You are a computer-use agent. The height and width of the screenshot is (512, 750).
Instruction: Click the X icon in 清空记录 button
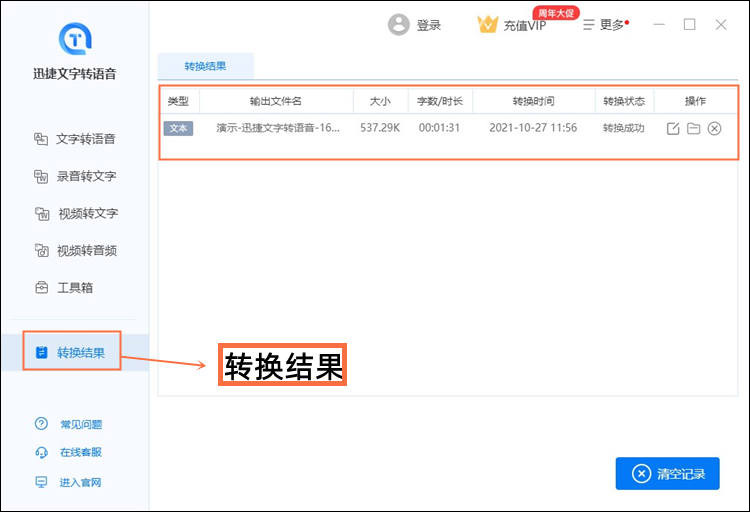[641, 474]
